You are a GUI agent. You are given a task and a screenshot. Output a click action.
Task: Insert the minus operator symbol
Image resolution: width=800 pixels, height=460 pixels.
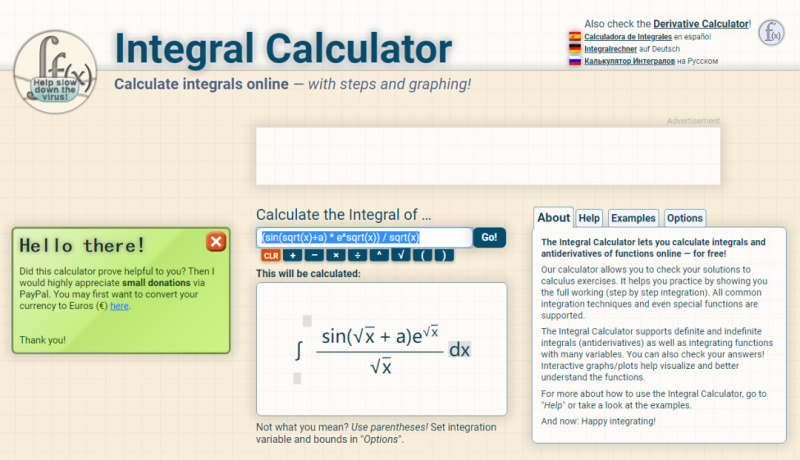(x=314, y=255)
